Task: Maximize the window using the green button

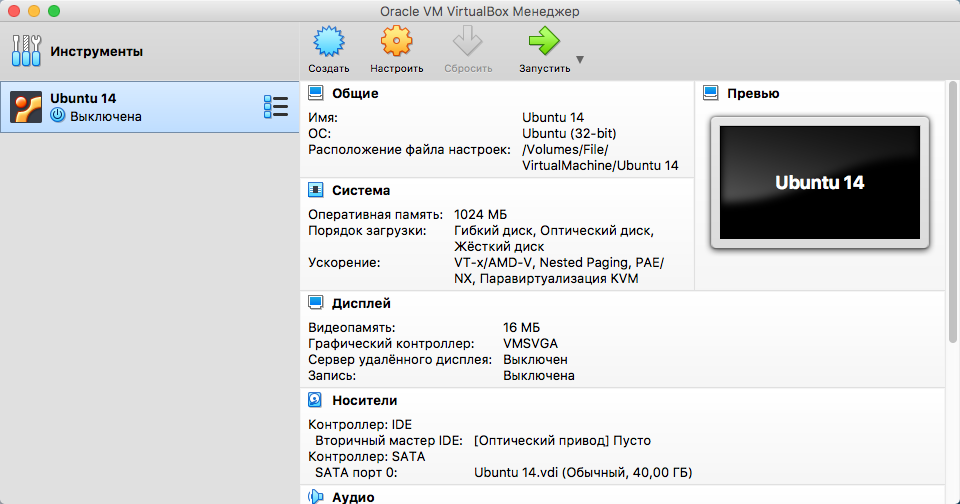Action: pyautogui.click(x=54, y=11)
